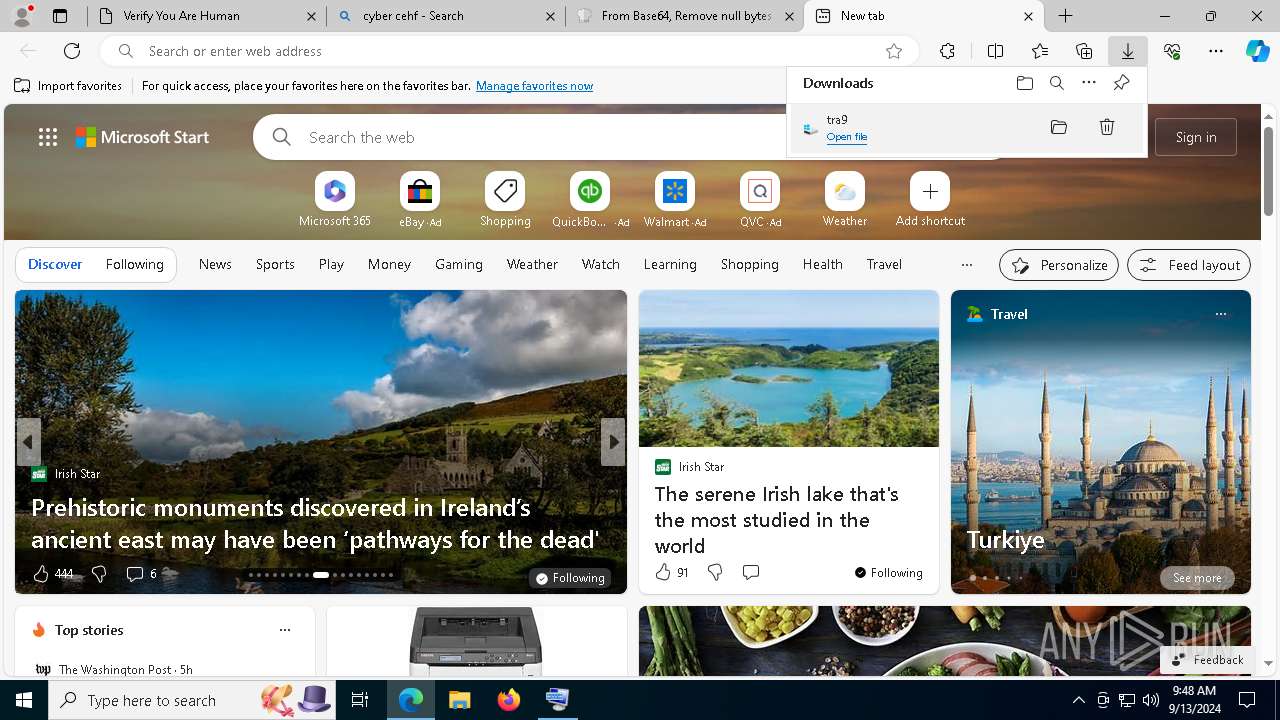The image size is (1280, 720).
Task: Click Open file link for tra9
Action: pyautogui.click(x=846, y=137)
